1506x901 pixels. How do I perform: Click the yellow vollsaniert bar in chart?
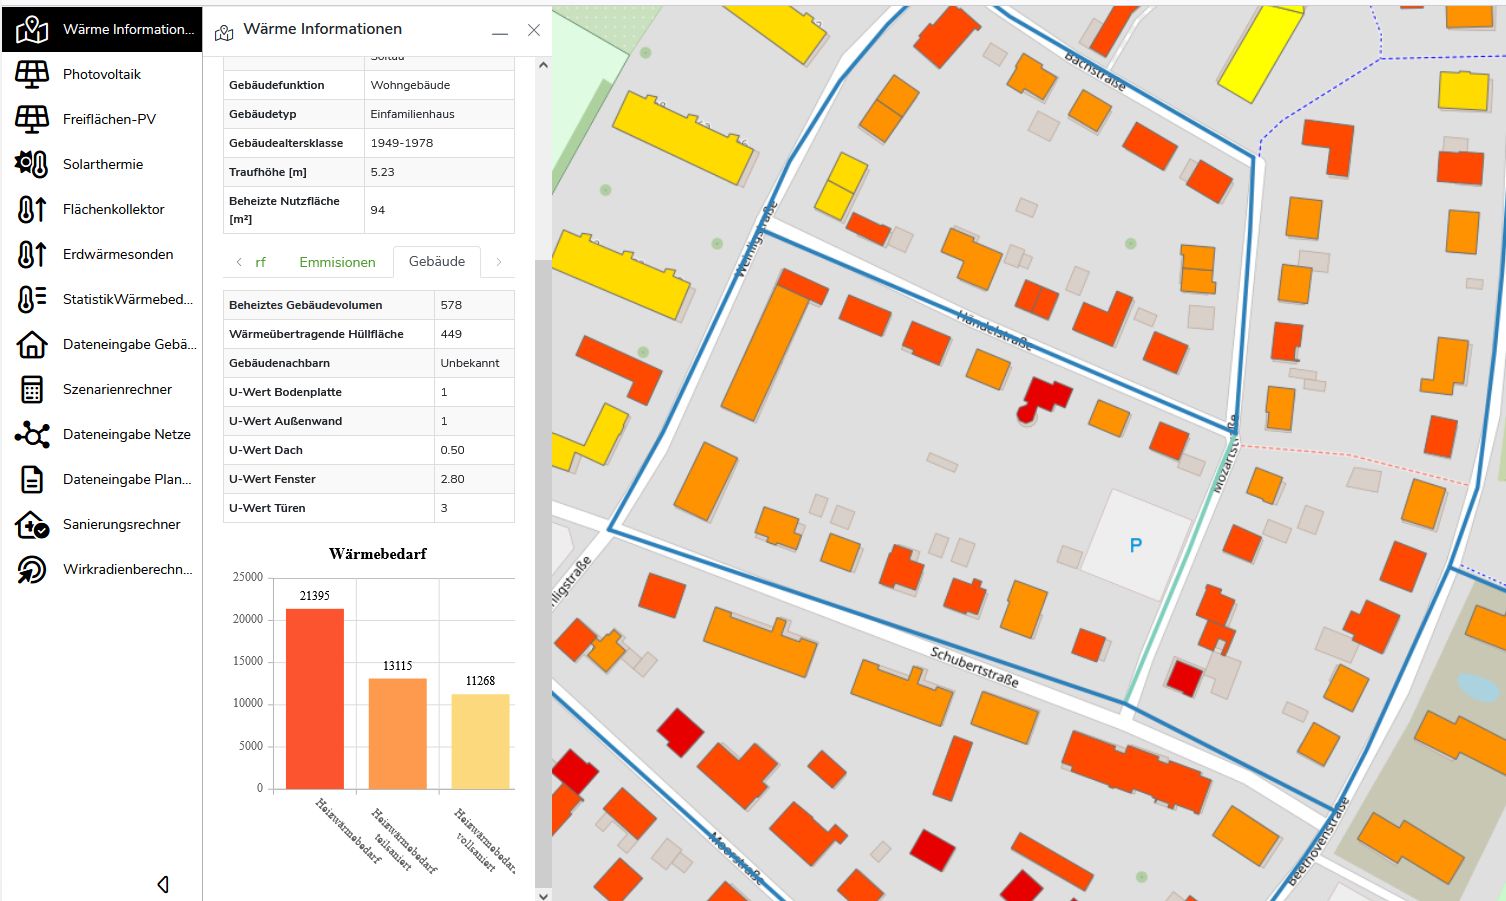(x=480, y=740)
